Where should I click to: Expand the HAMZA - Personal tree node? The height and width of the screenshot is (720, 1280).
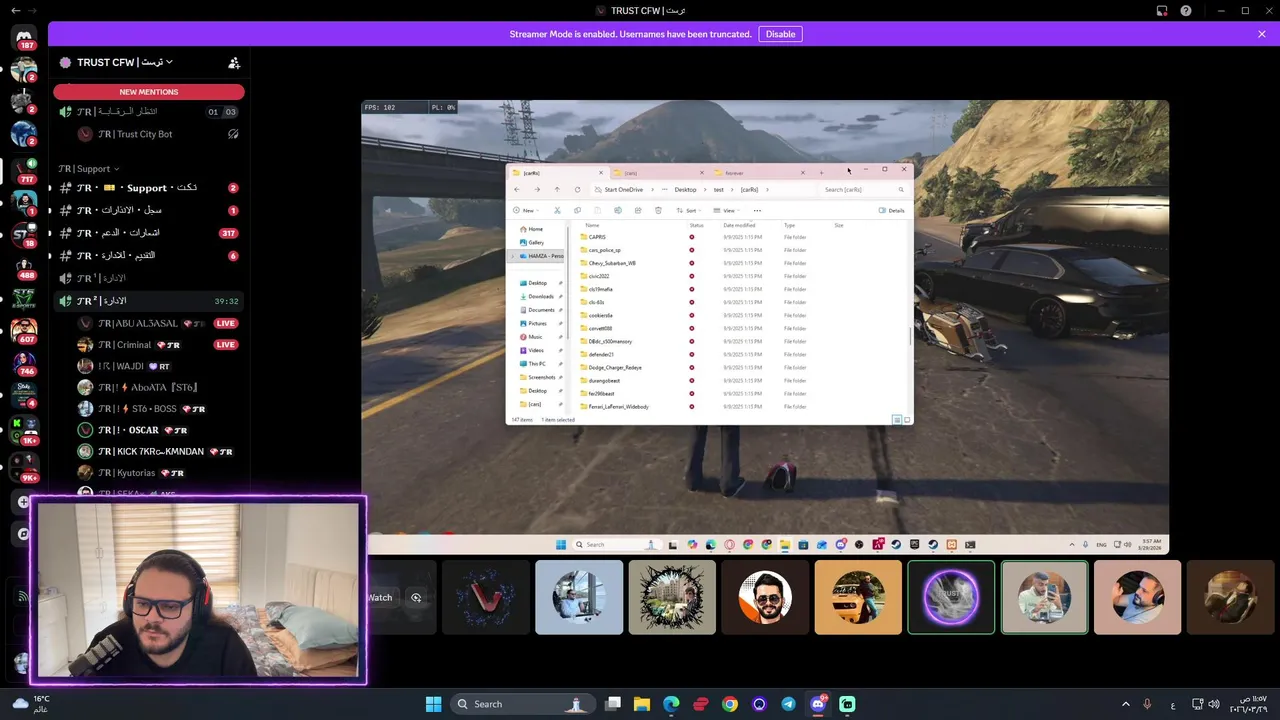[513, 256]
